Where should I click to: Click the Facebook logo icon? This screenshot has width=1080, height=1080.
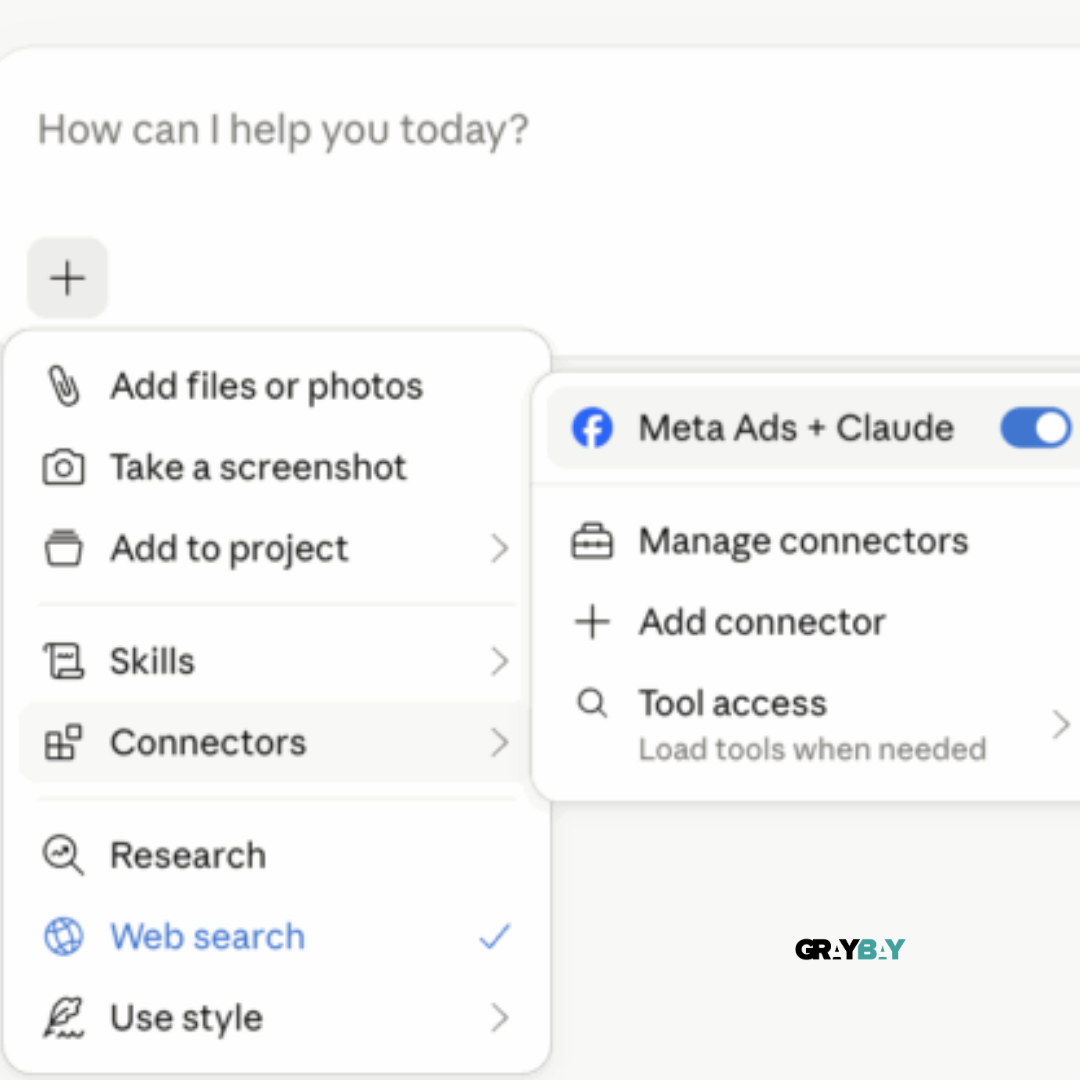coord(592,428)
